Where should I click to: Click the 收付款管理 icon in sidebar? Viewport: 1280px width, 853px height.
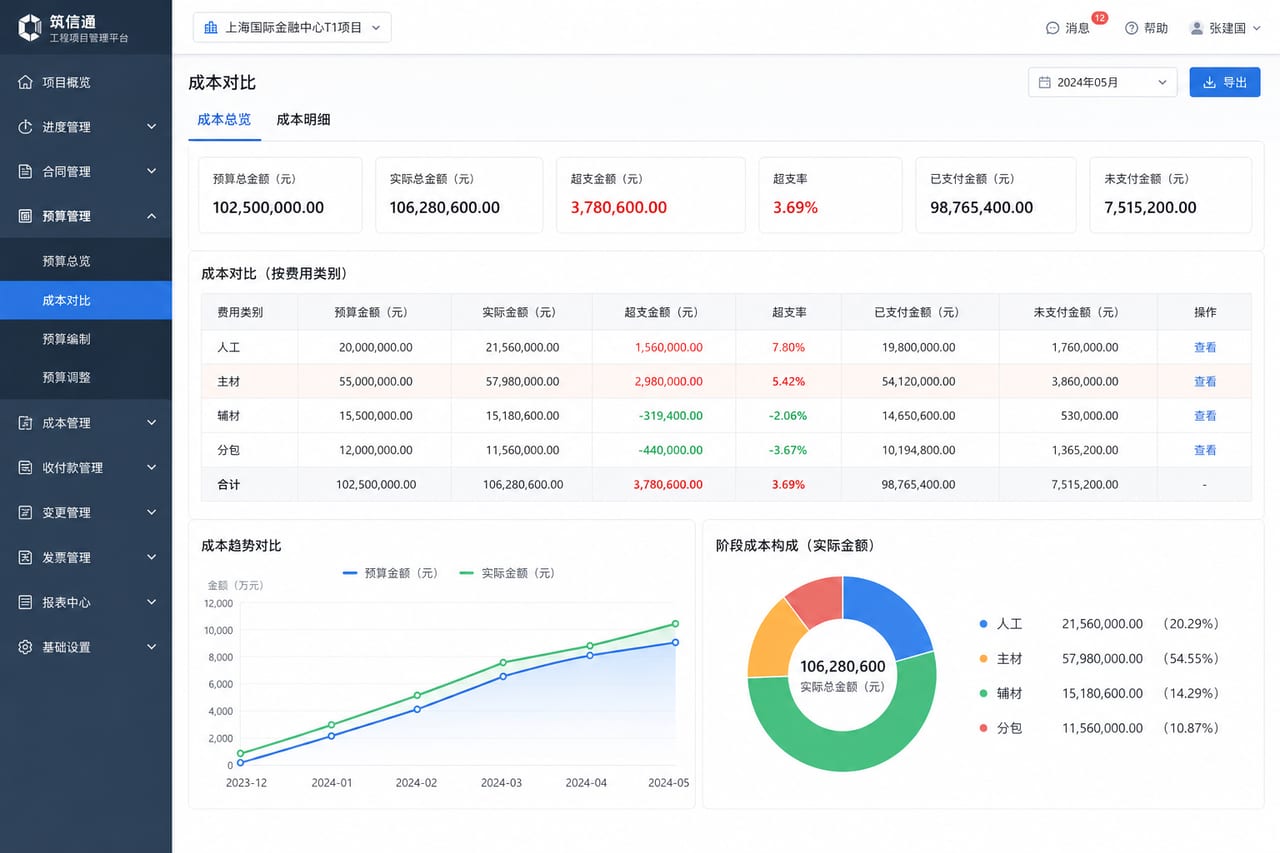tap(26, 468)
